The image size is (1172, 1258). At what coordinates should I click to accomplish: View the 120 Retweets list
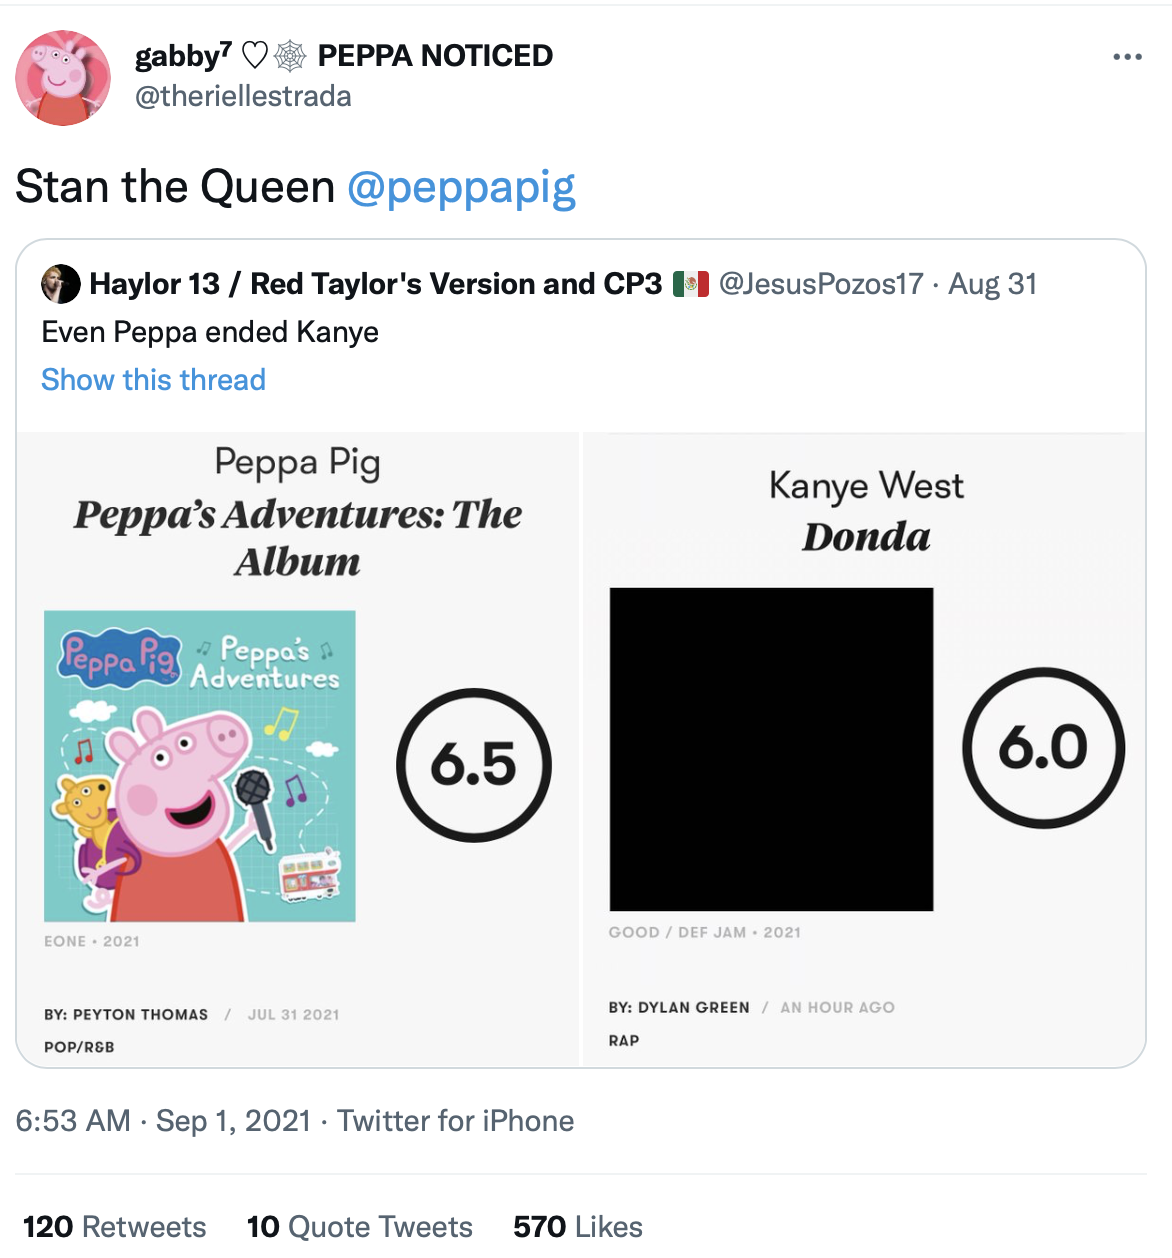coord(114,1227)
